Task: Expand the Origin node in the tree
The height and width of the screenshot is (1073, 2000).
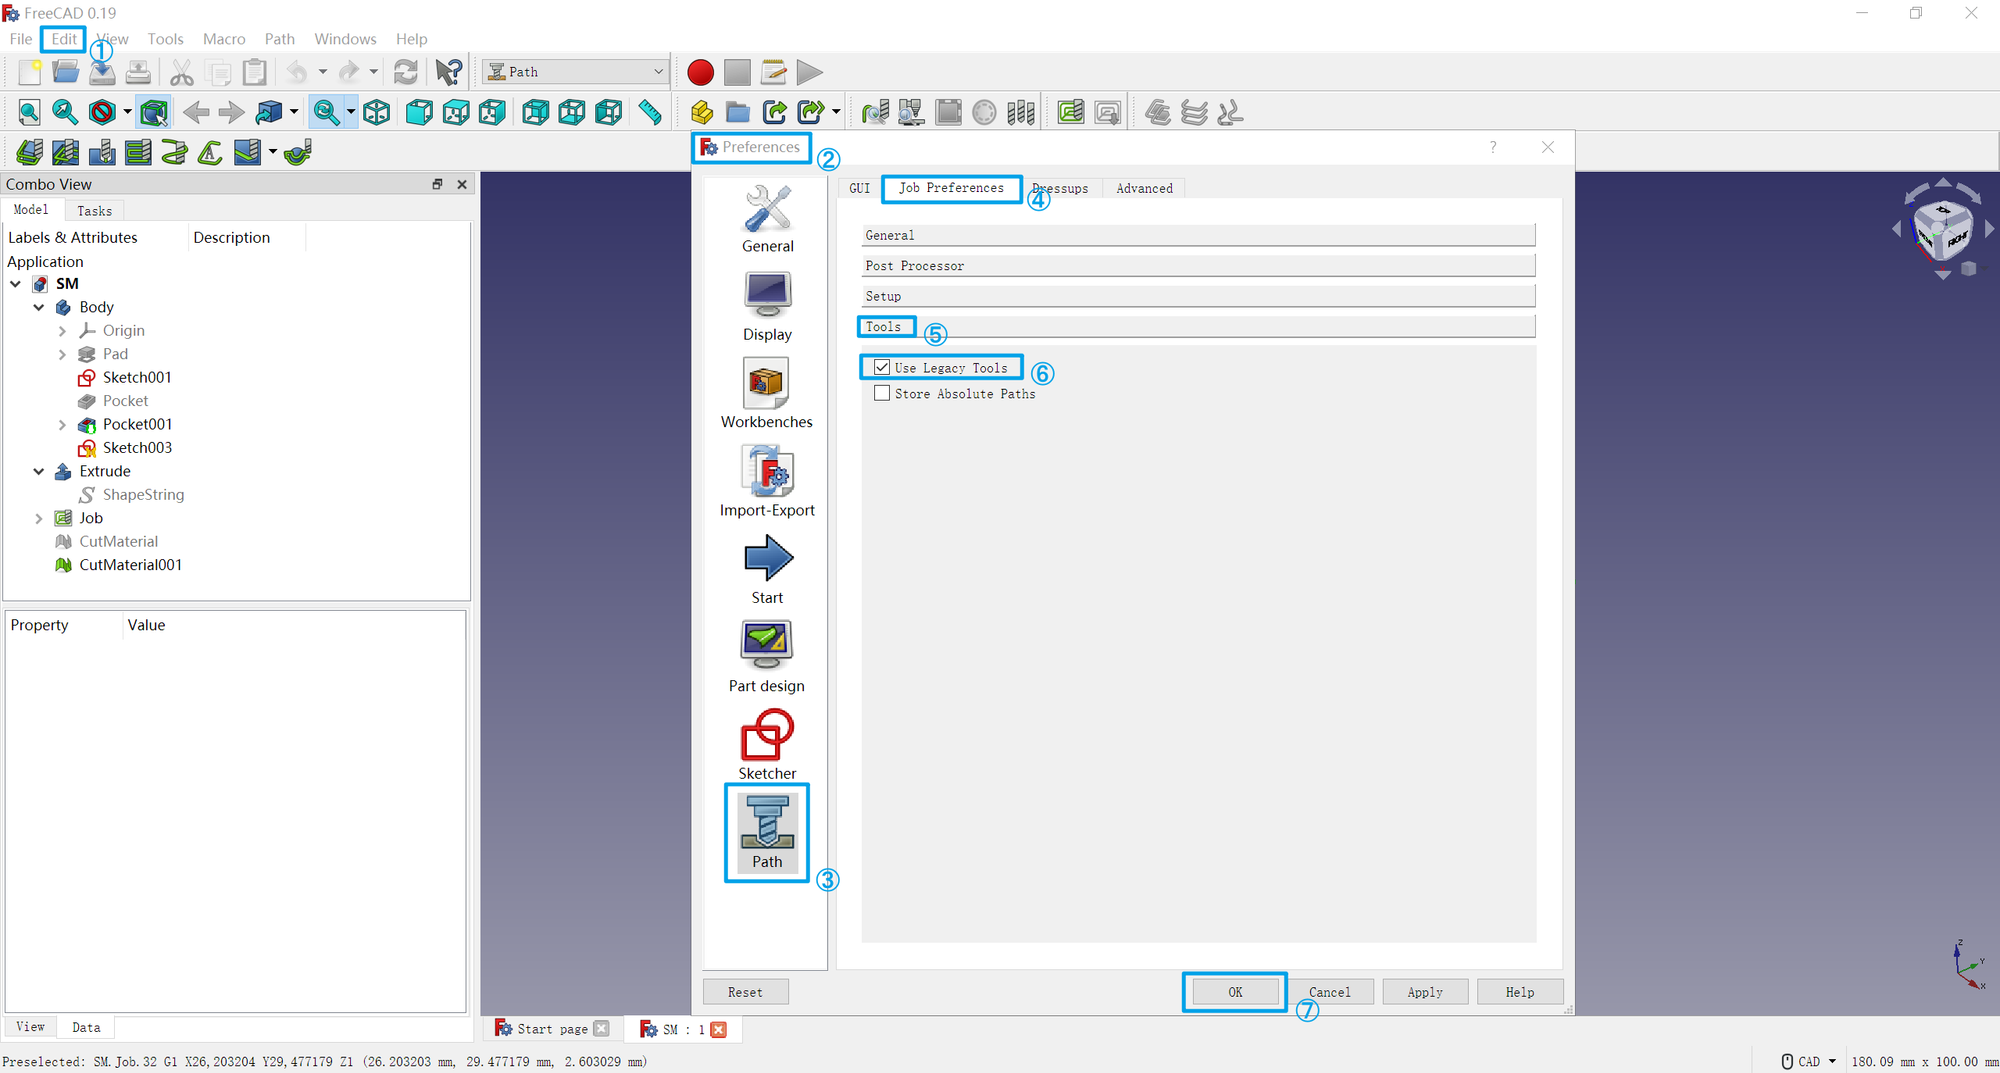Action: click(x=61, y=330)
